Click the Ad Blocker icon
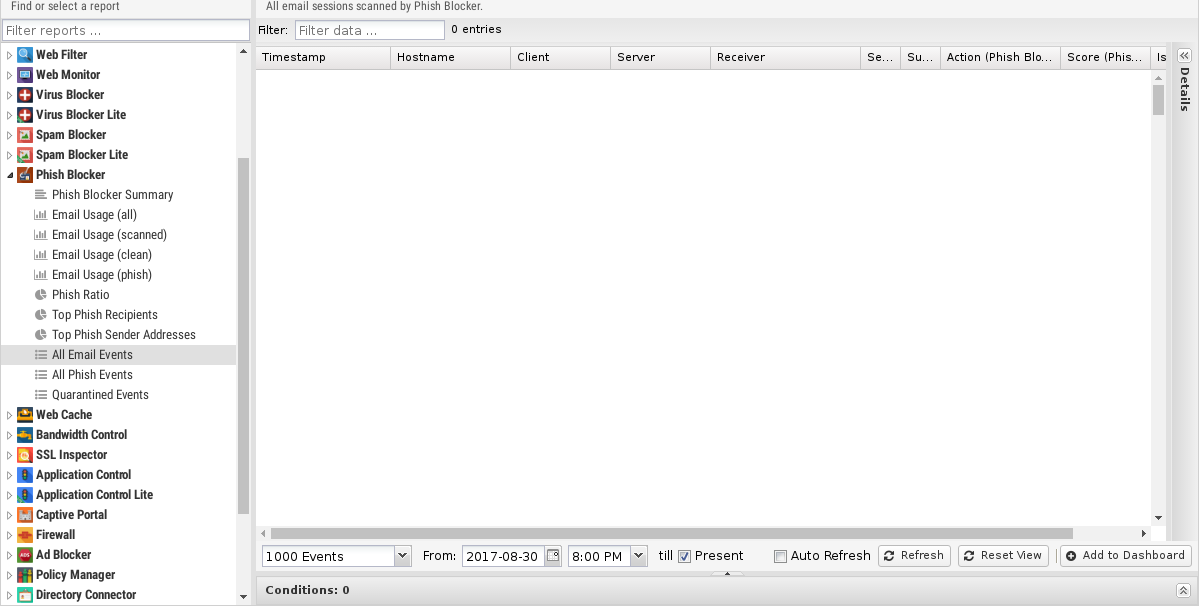Viewport: 1199px width, 606px height. coord(25,555)
